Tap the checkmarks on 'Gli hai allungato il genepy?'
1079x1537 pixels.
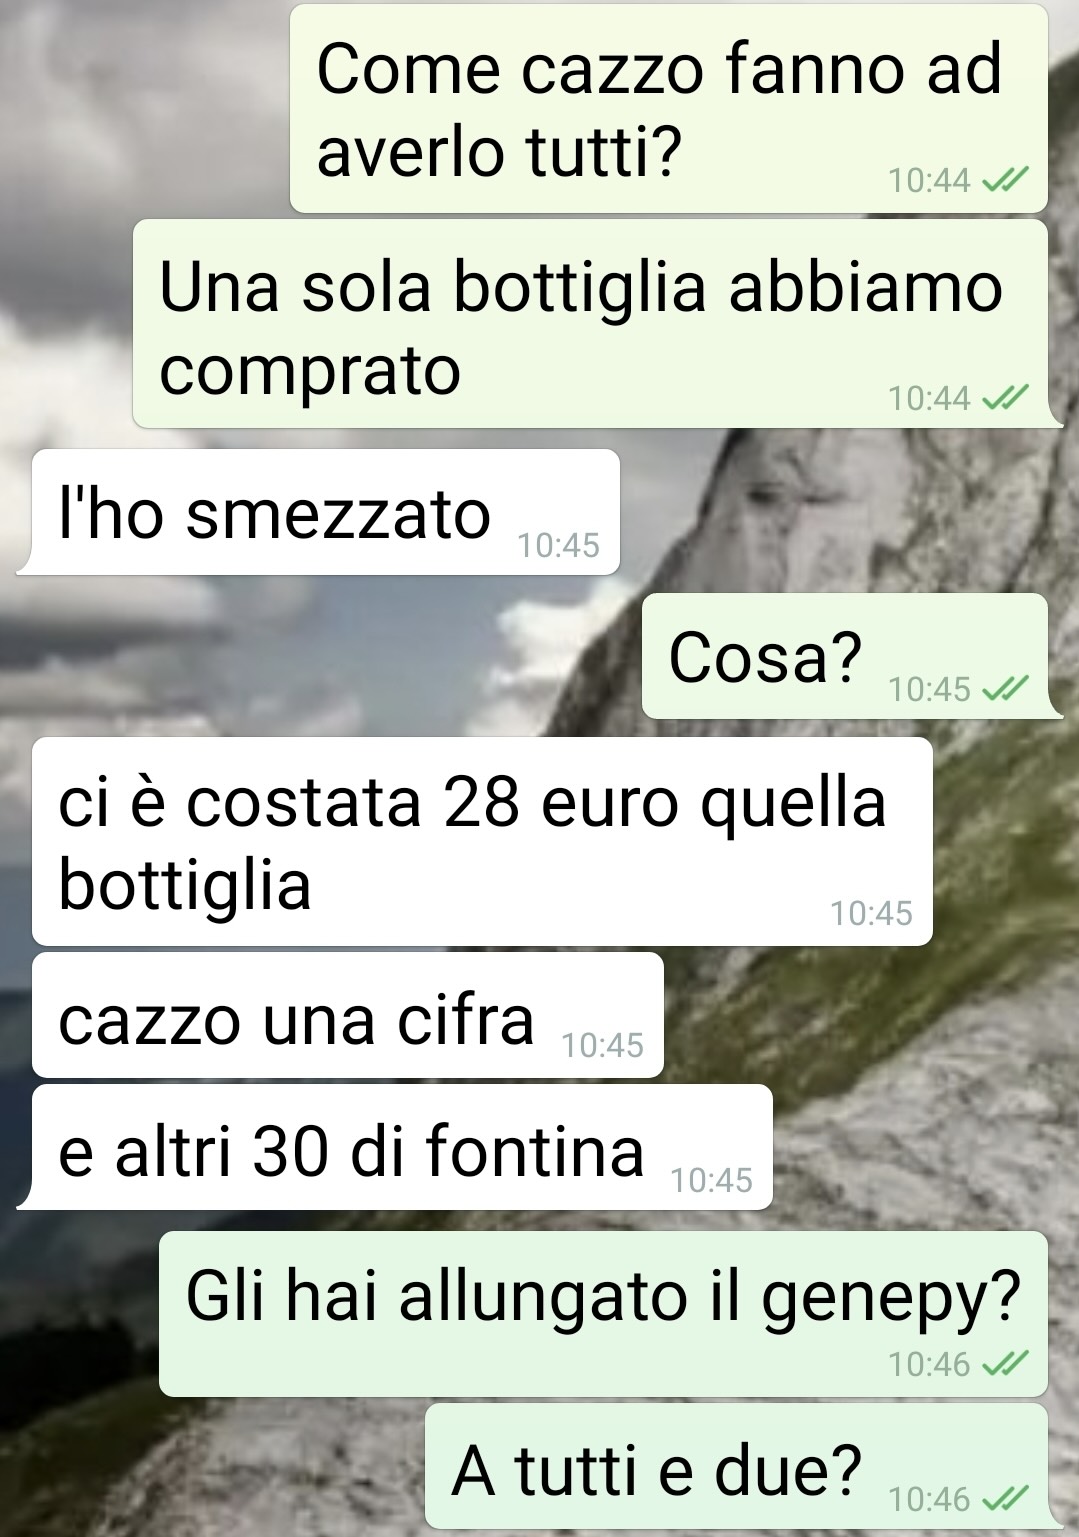point(1005,1363)
